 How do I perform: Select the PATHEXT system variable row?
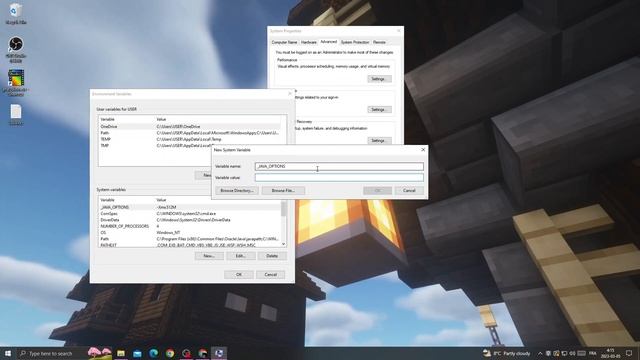point(190,245)
